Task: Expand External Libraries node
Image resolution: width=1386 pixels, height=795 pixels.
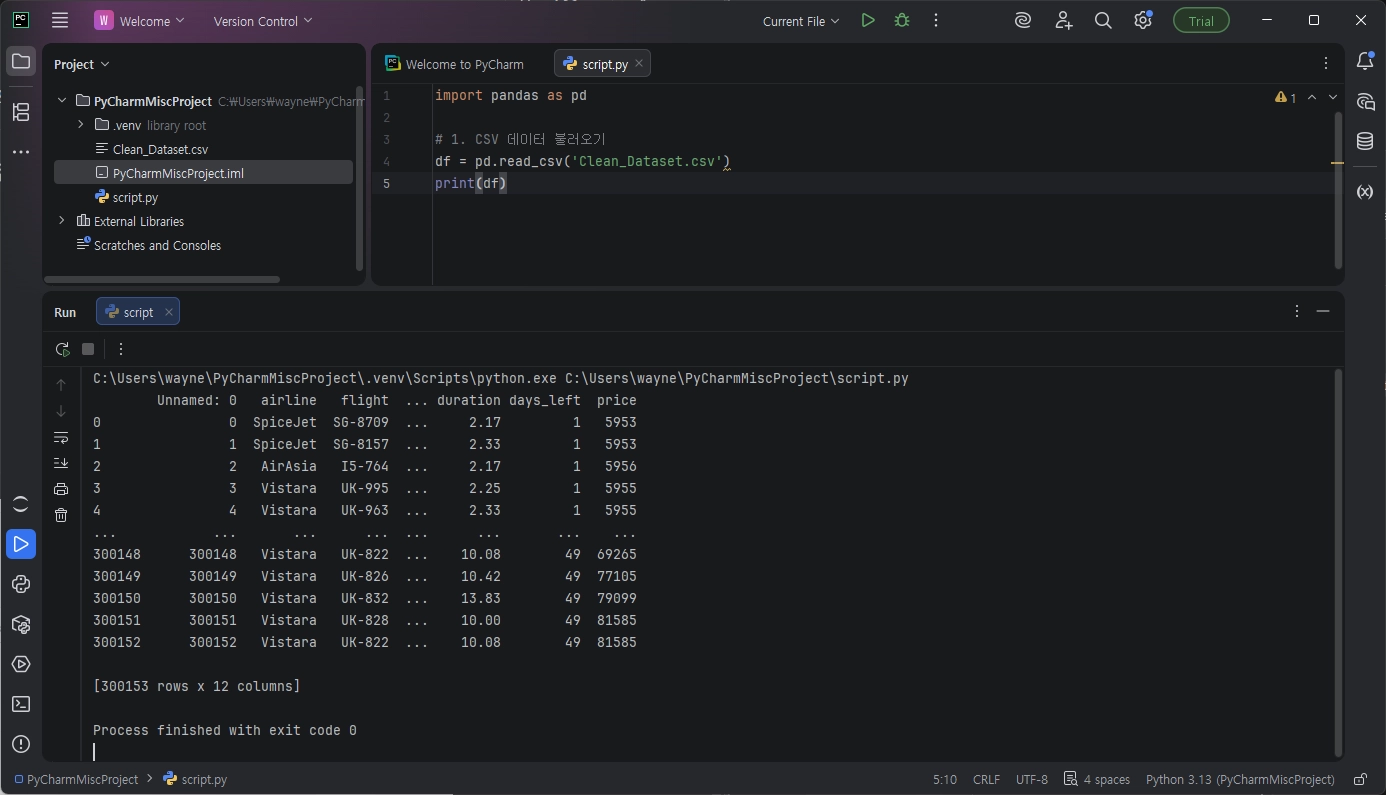Action: [x=62, y=221]
